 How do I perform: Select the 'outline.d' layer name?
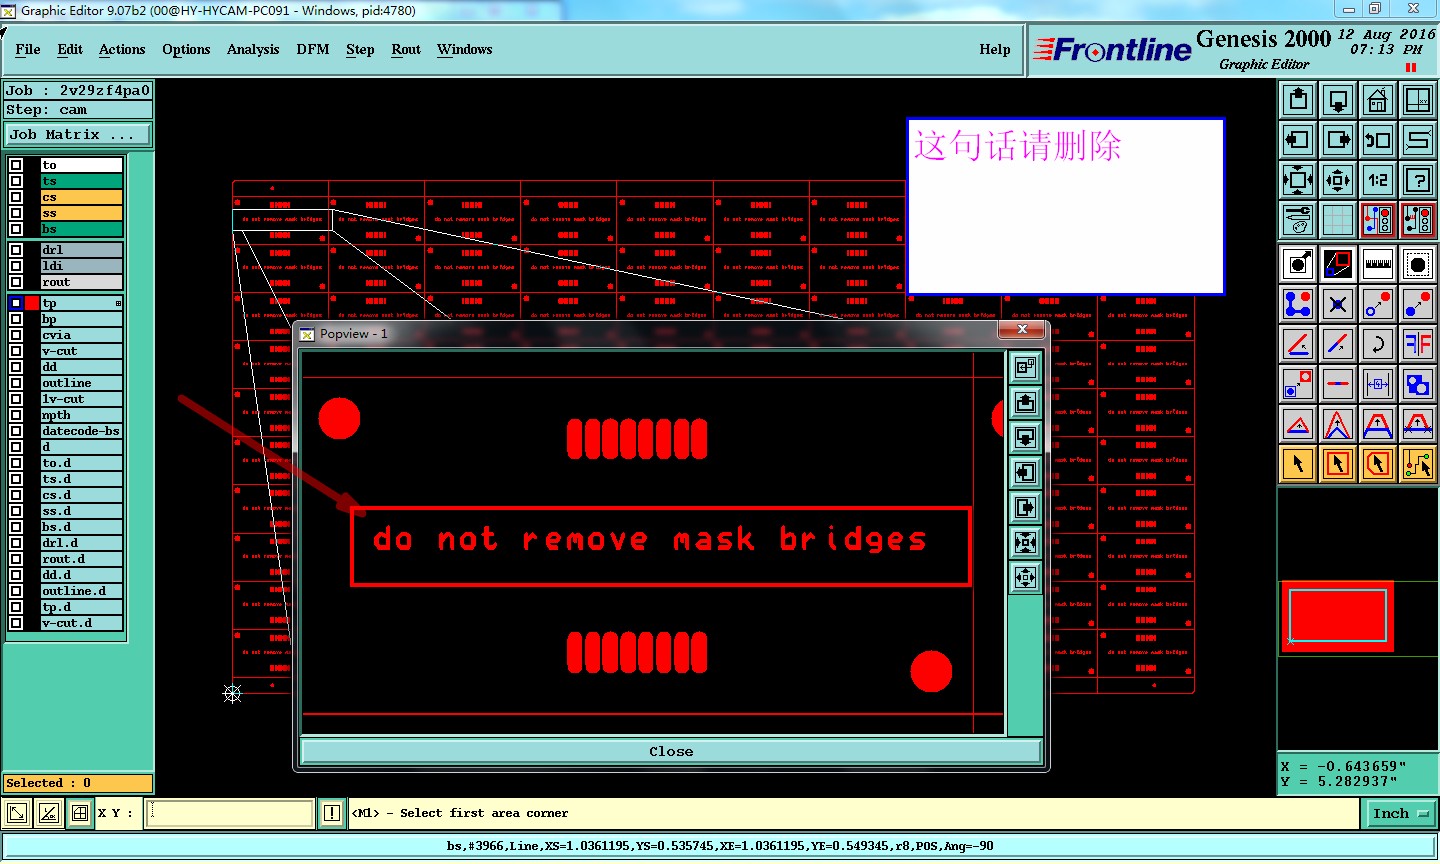click(81, 591)
